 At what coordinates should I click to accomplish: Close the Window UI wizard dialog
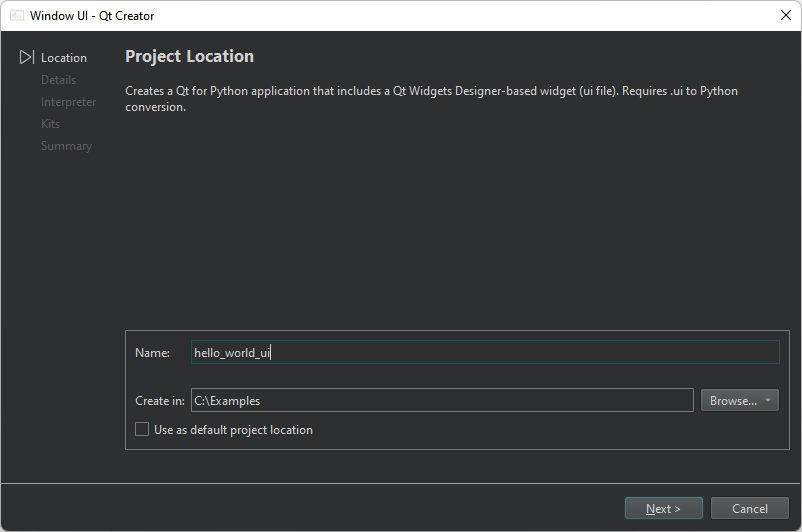[785, 16]
